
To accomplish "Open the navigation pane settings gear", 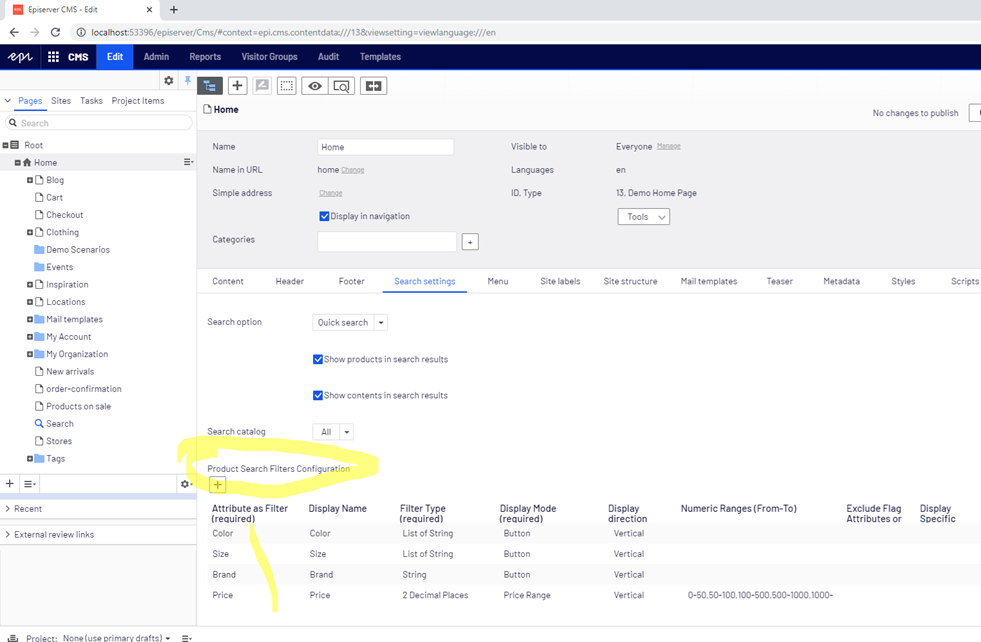I will tap(168, 80).
